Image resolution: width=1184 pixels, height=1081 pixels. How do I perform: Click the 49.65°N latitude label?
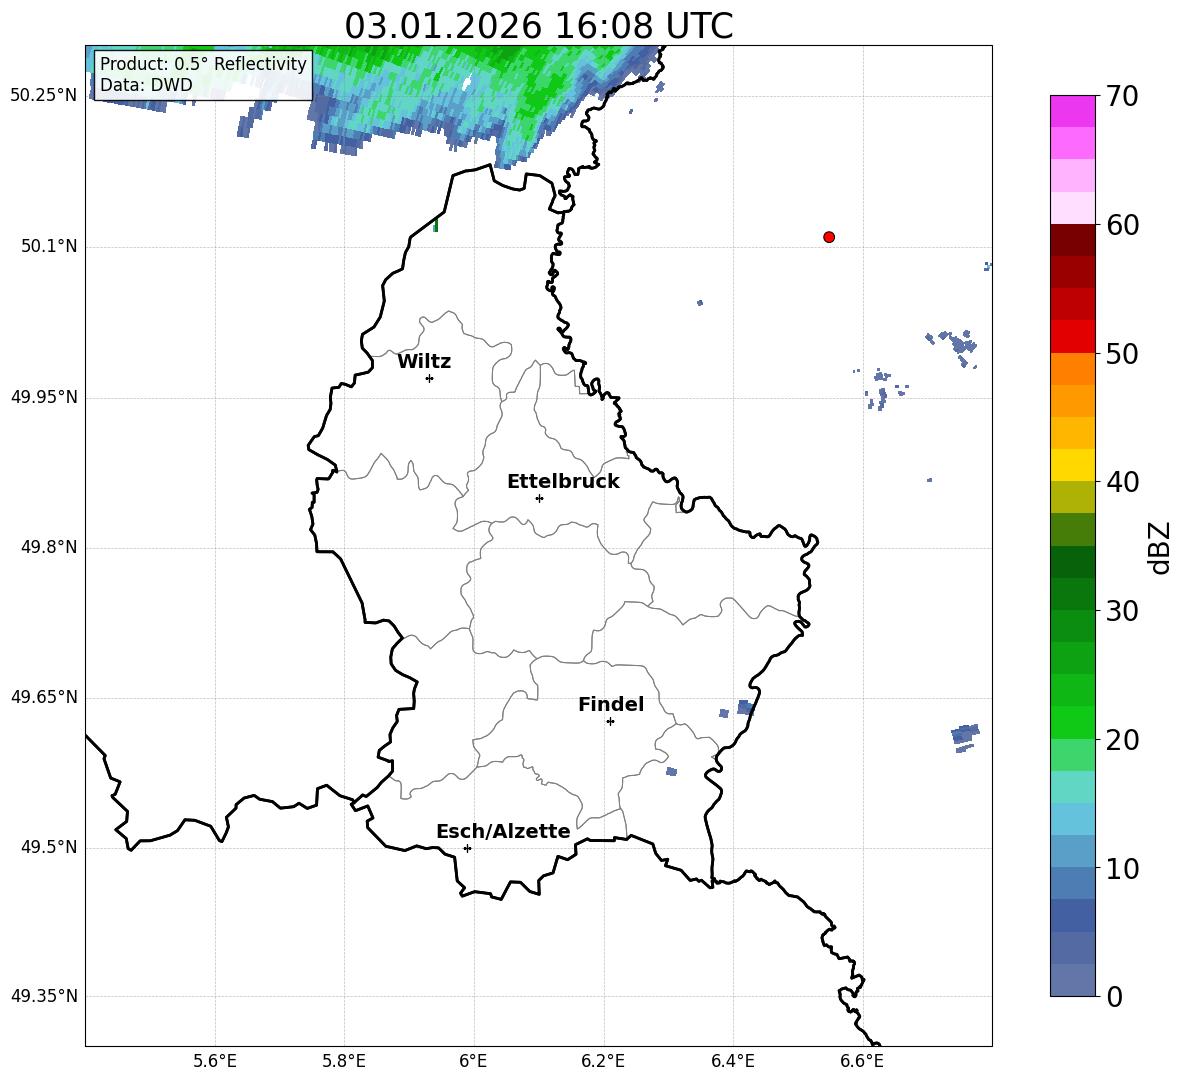44,697
